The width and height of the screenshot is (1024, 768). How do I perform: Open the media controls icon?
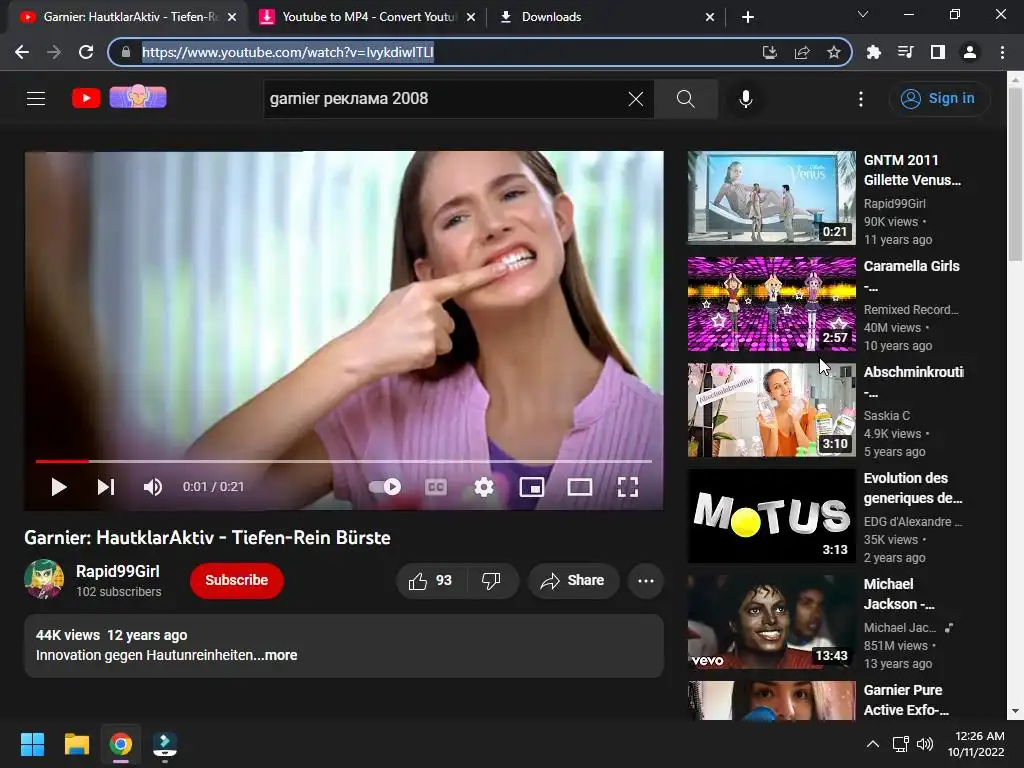tap(906, 52)
